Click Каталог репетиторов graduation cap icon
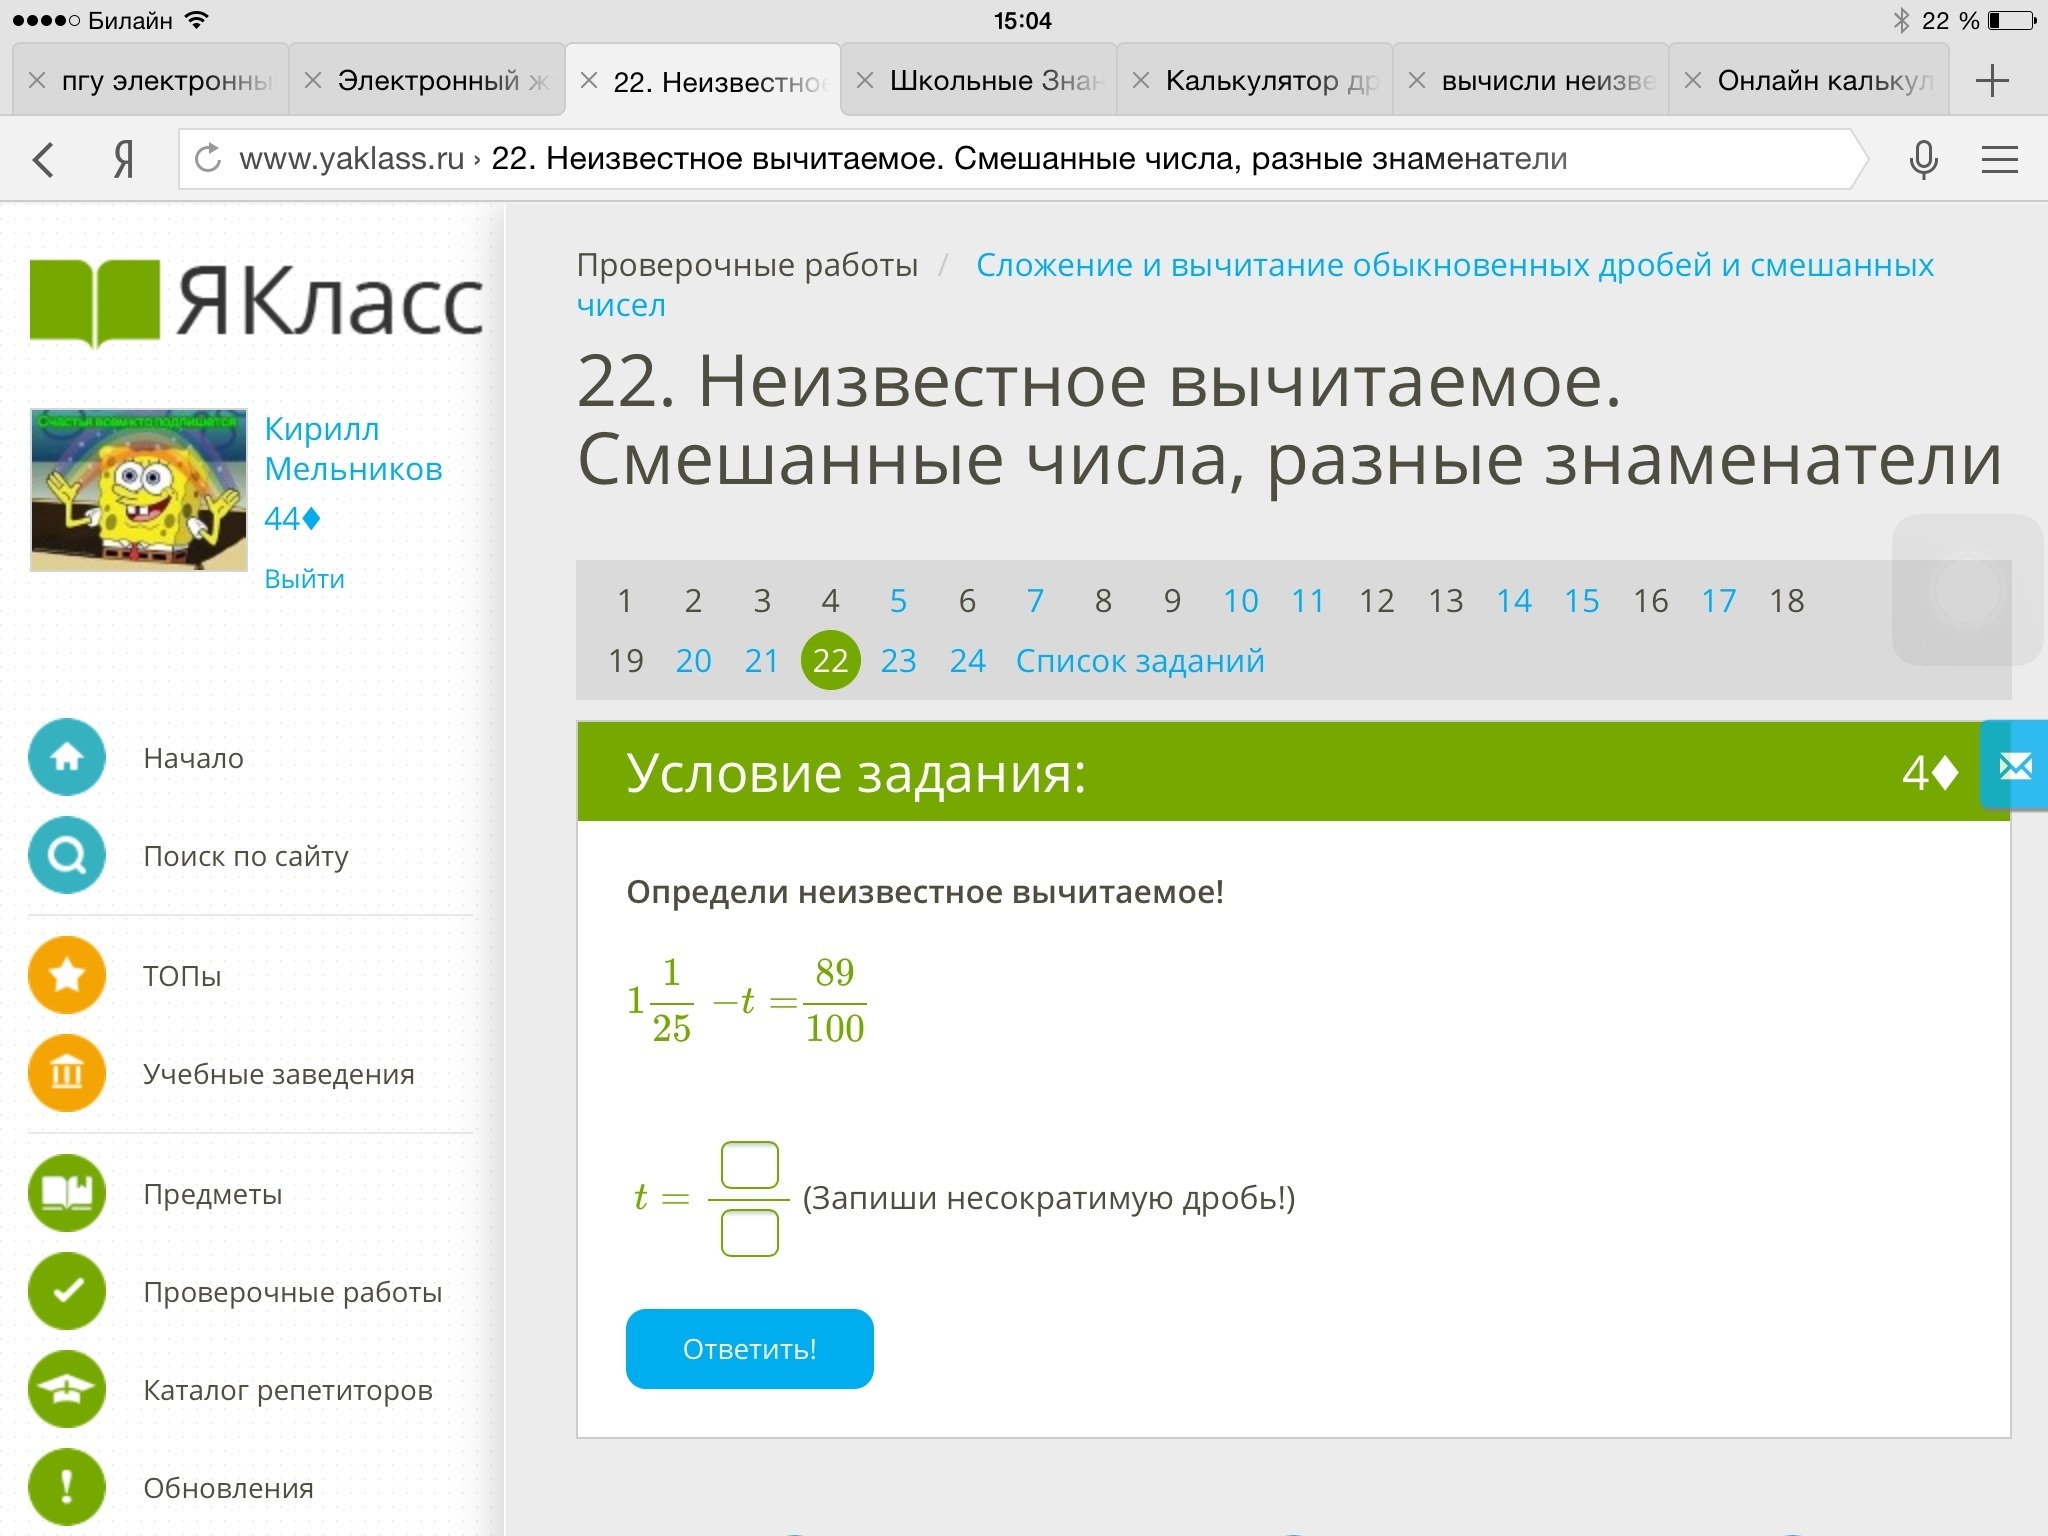Image resolution: width=2048 pixels, height=1536 pixels. point(67,1389)
